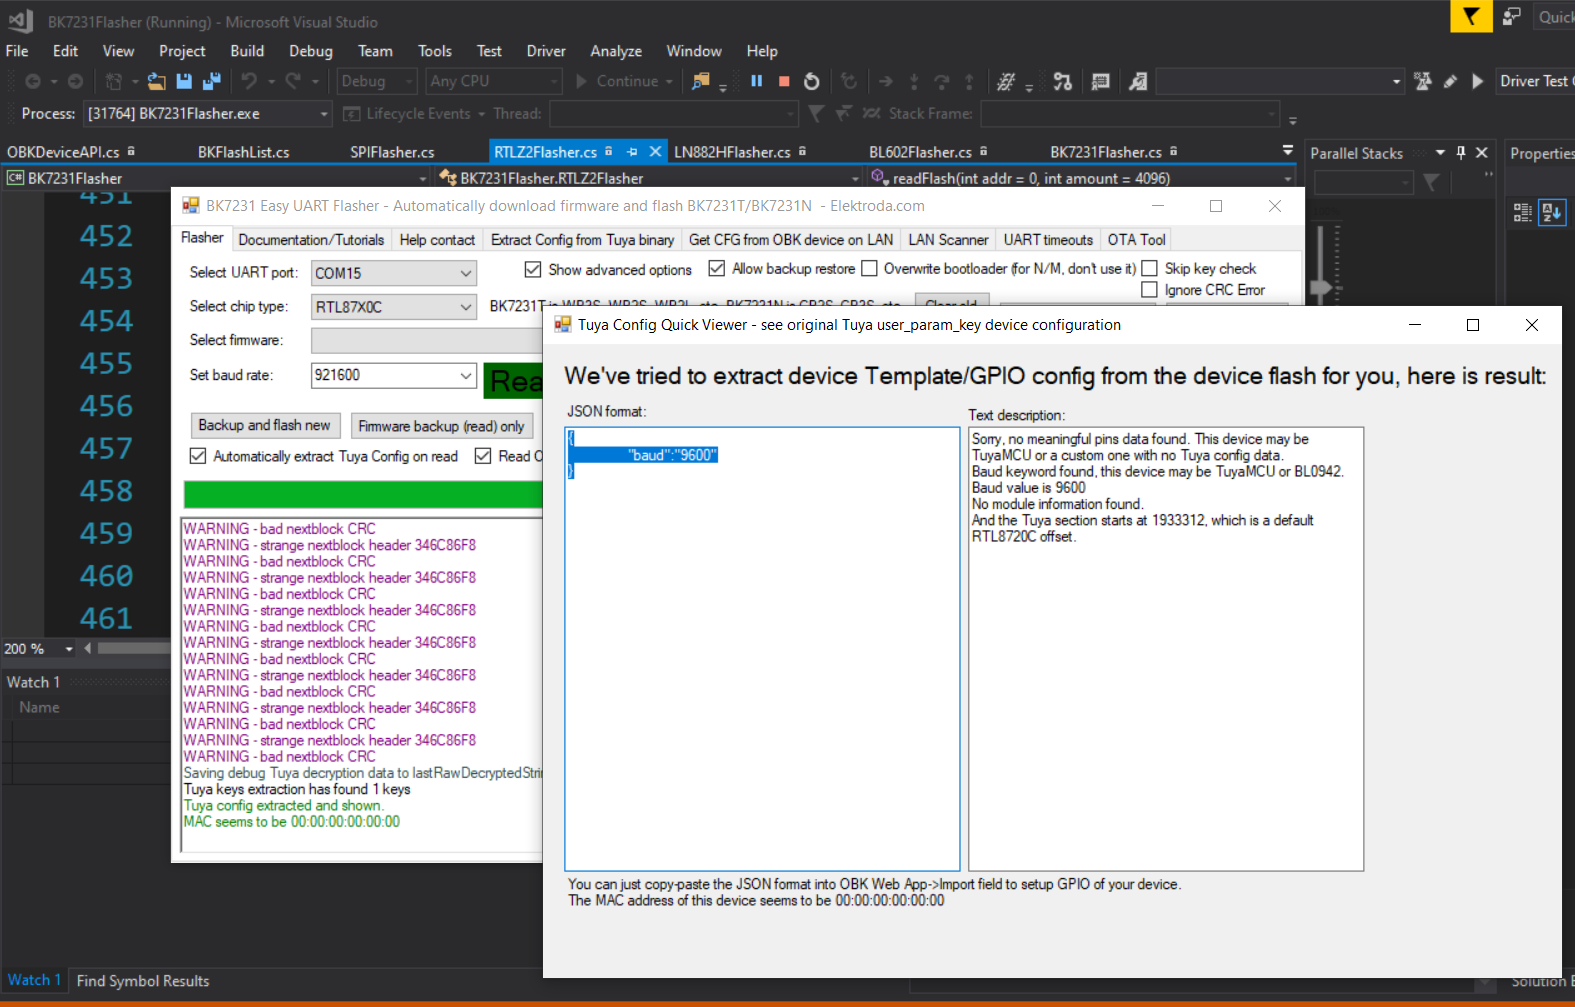Screen dimensions: 1575x1007
Task: Uncheck Show advanced options checkbox
Action: pos(533,270)
